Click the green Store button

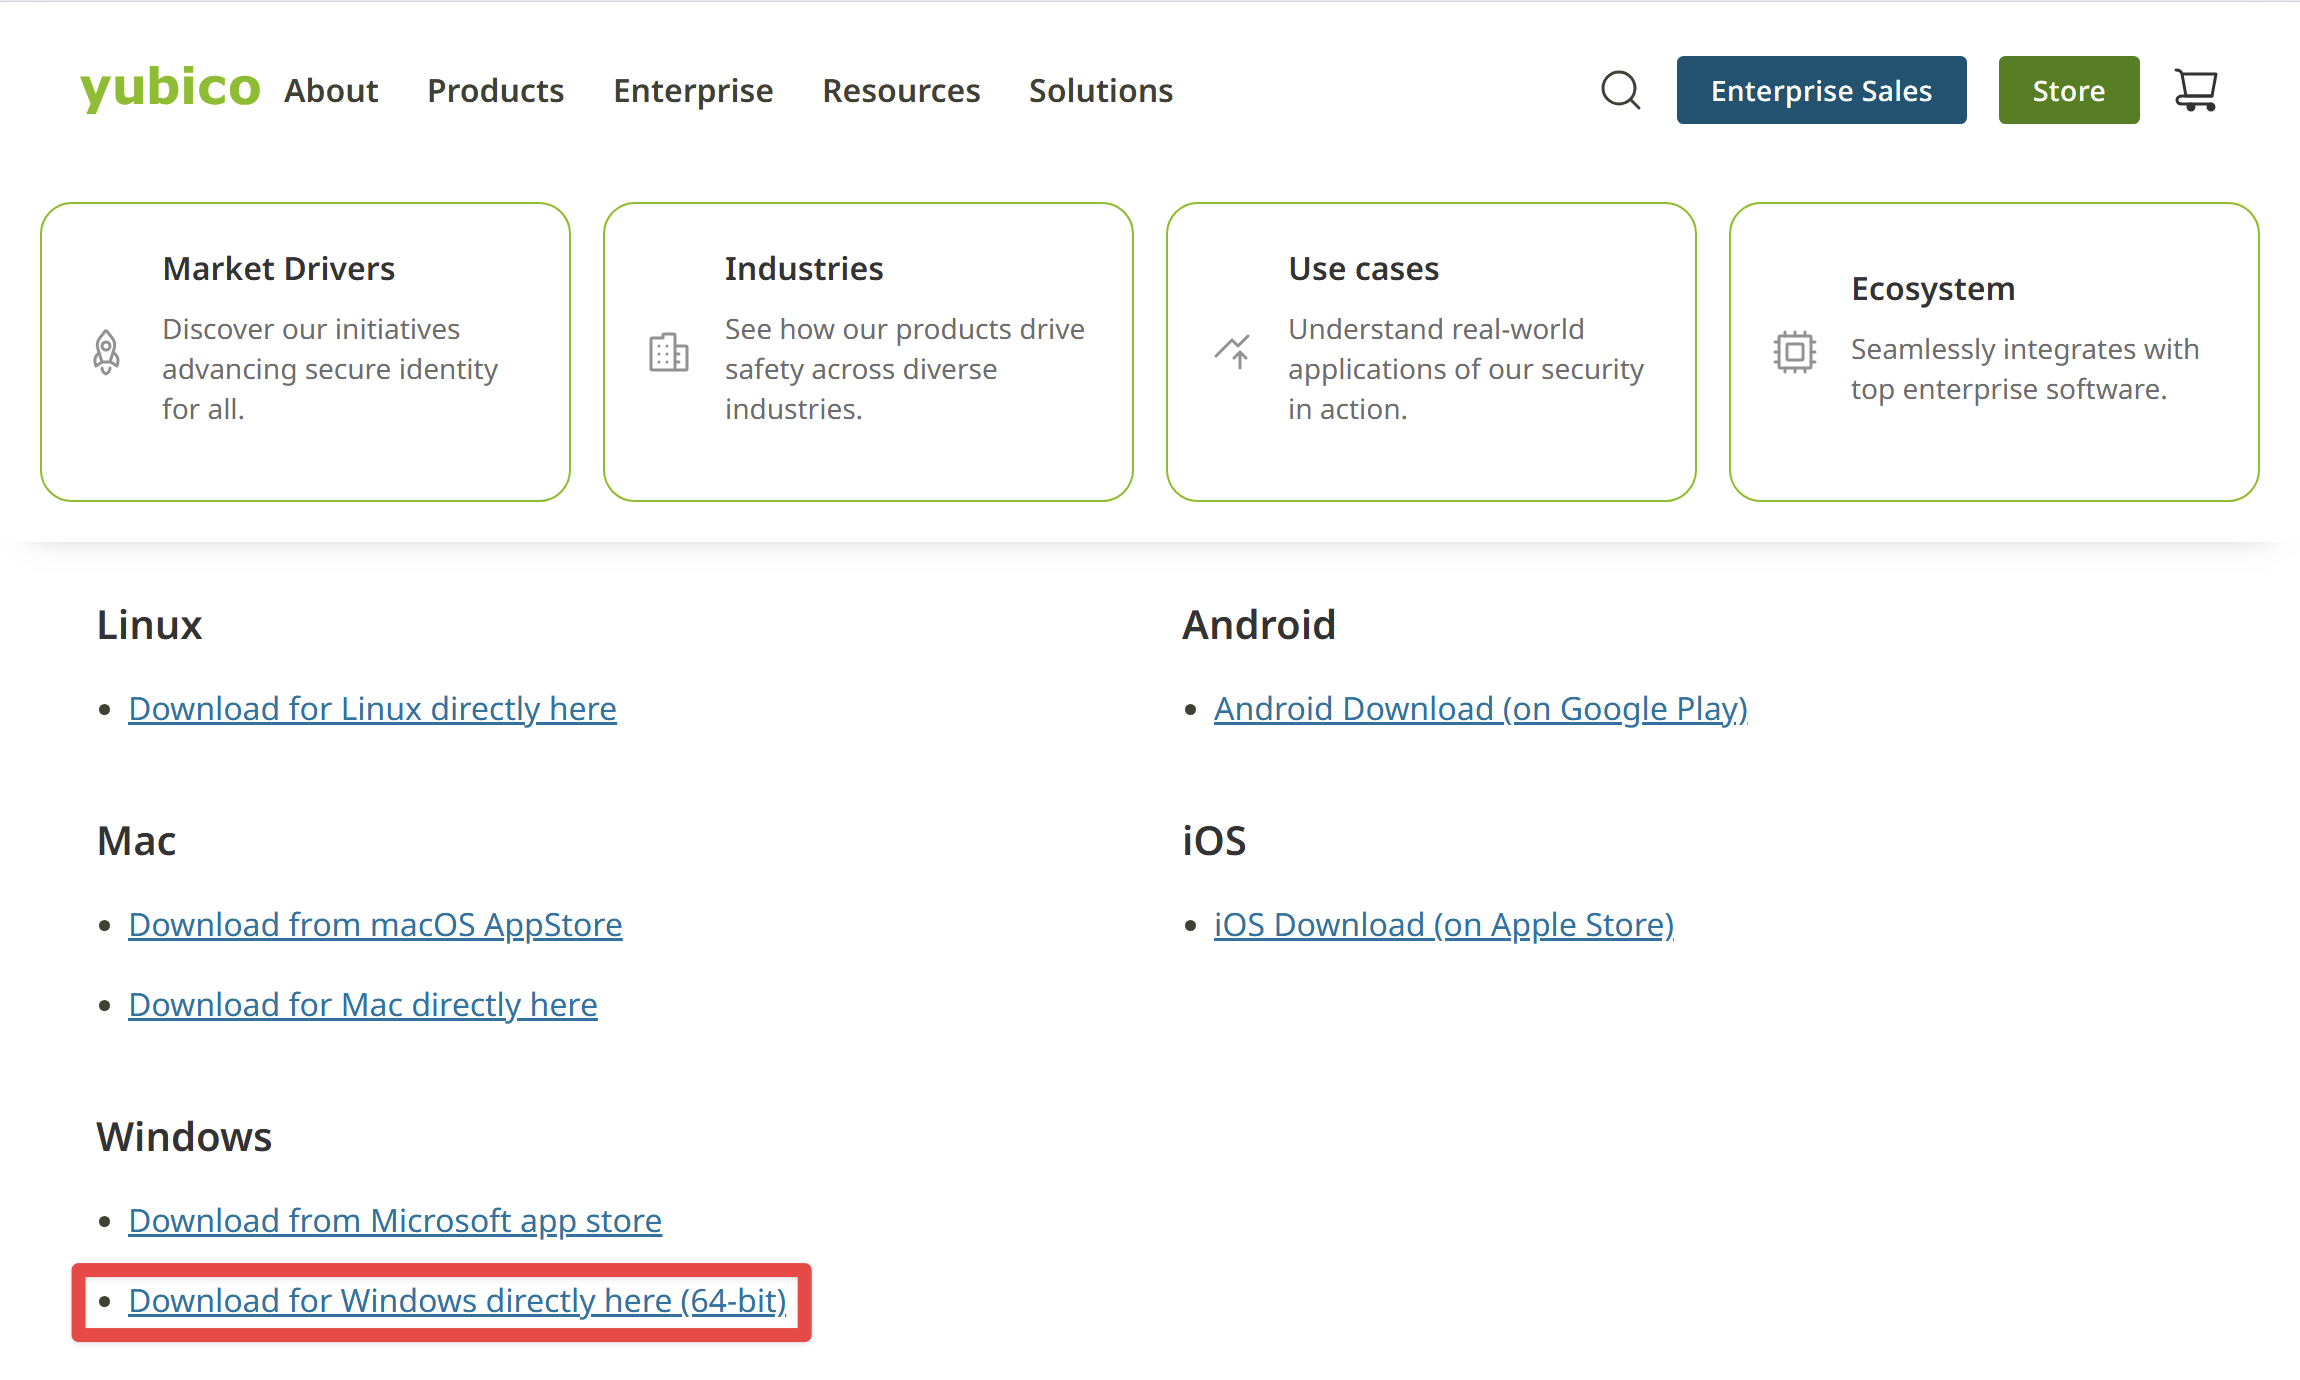[x=2069, y=90]
